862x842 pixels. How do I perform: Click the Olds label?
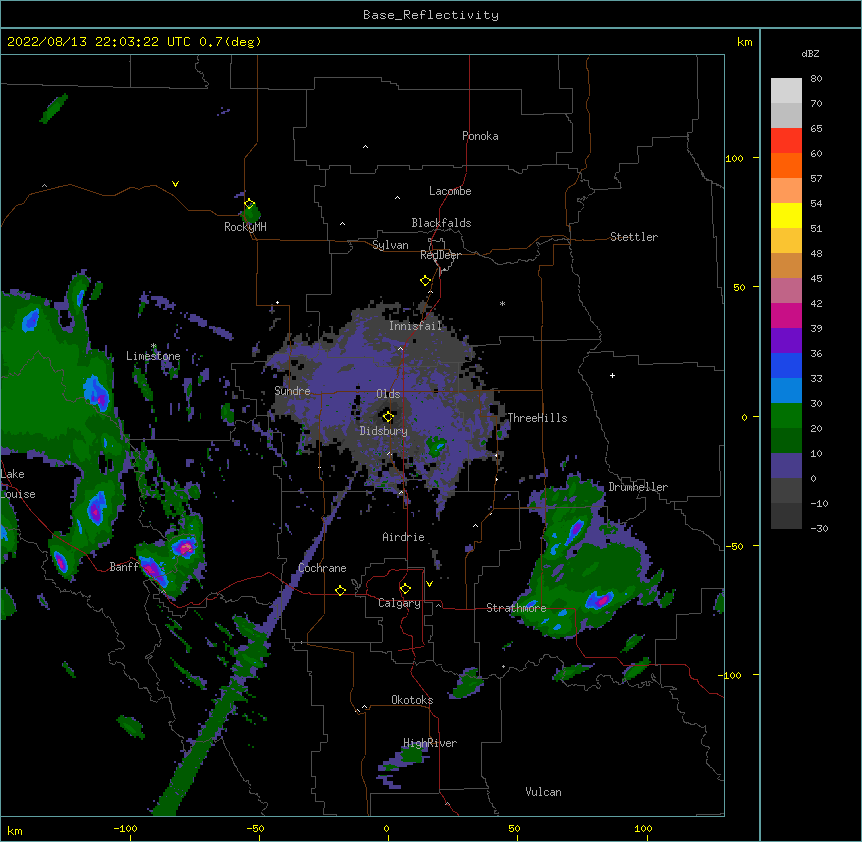pos(388,394)
